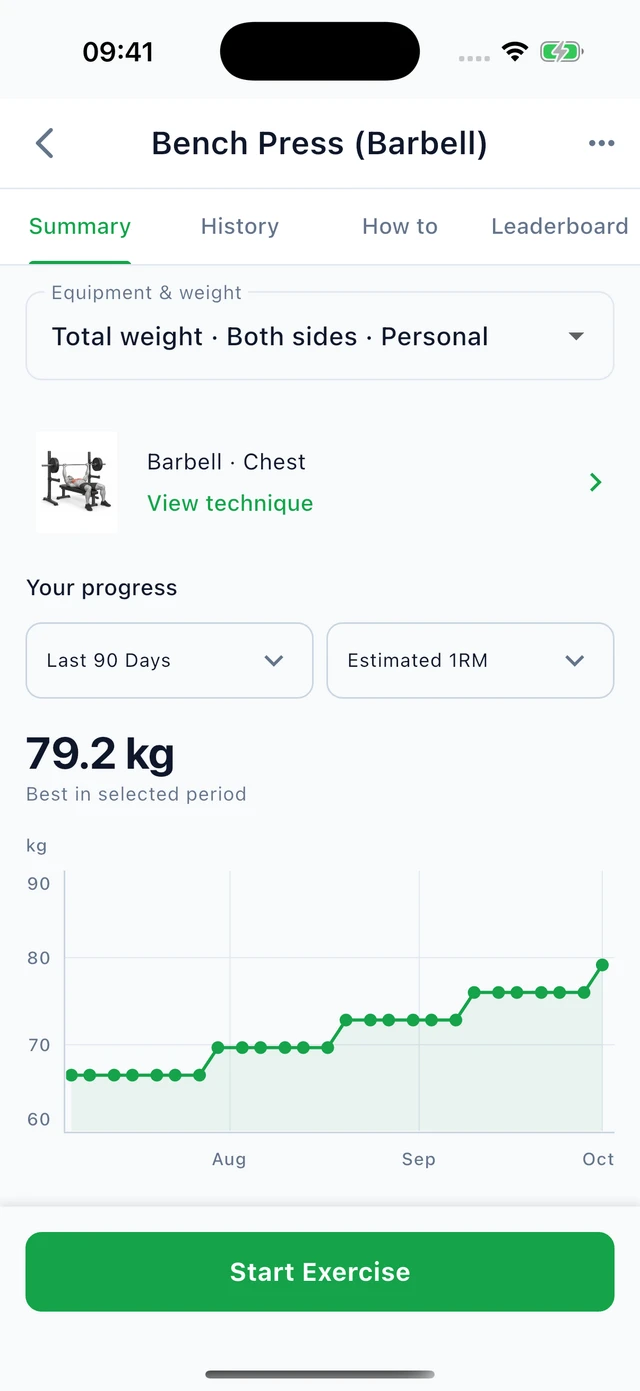Select the Summary tab
Viewport: 640px width, 1391px height.
(80, 226)
